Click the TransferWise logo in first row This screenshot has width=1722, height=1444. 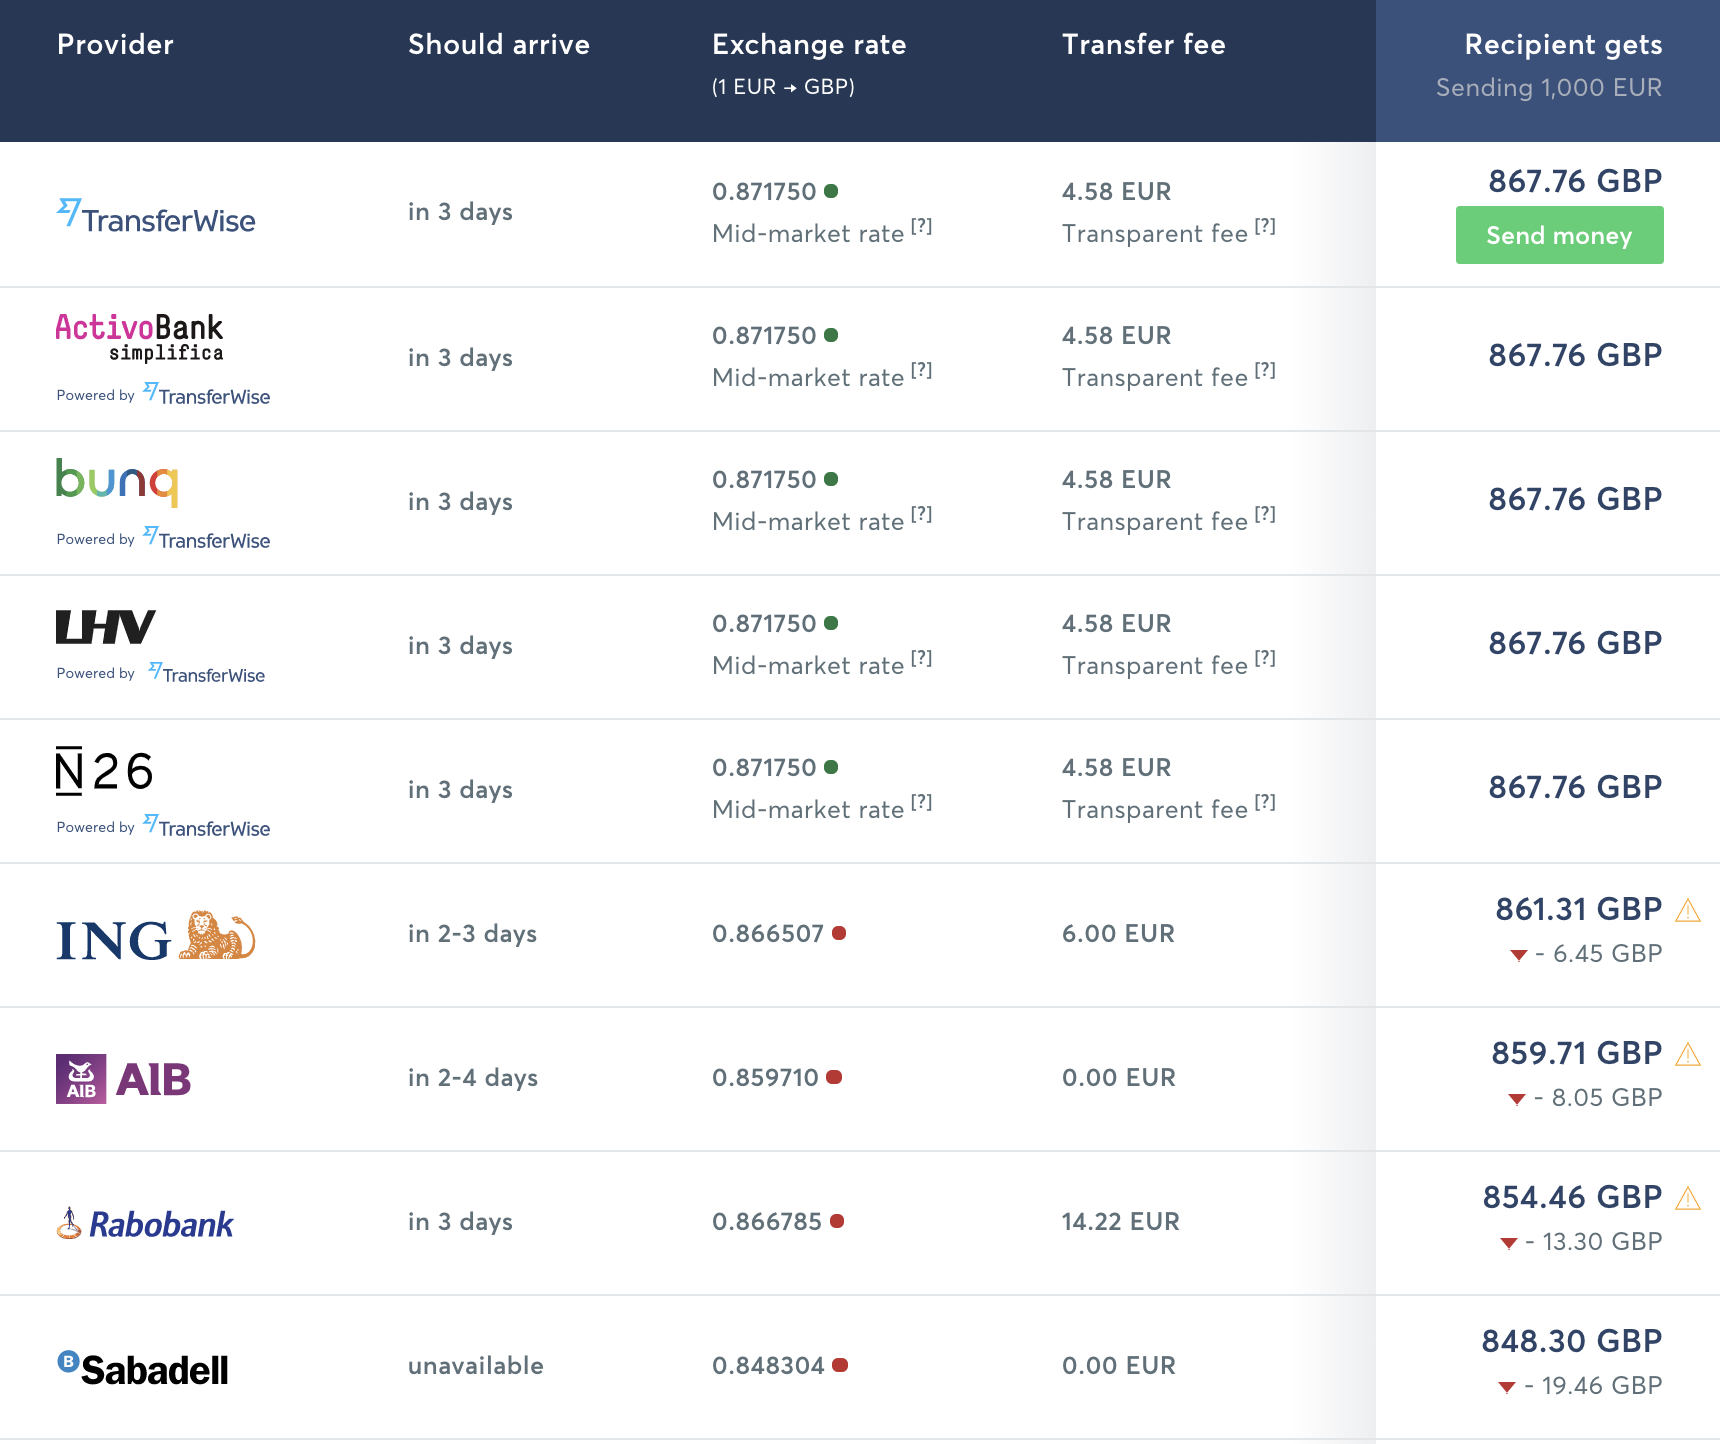pos(156,216)
